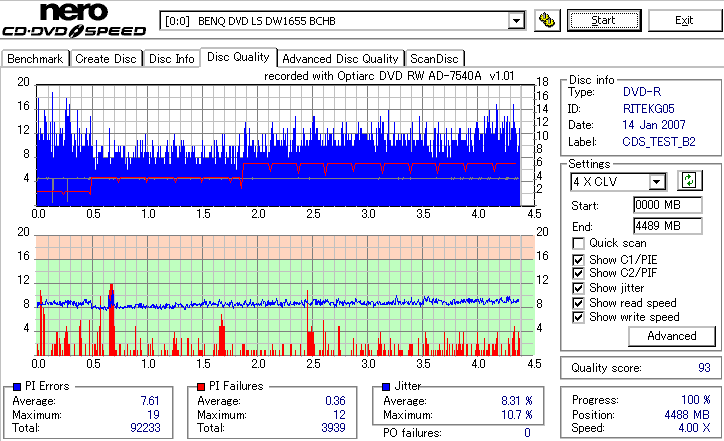Click the End position MB field
The height and width of the screenshot is (441, 724).
point(668,226)
